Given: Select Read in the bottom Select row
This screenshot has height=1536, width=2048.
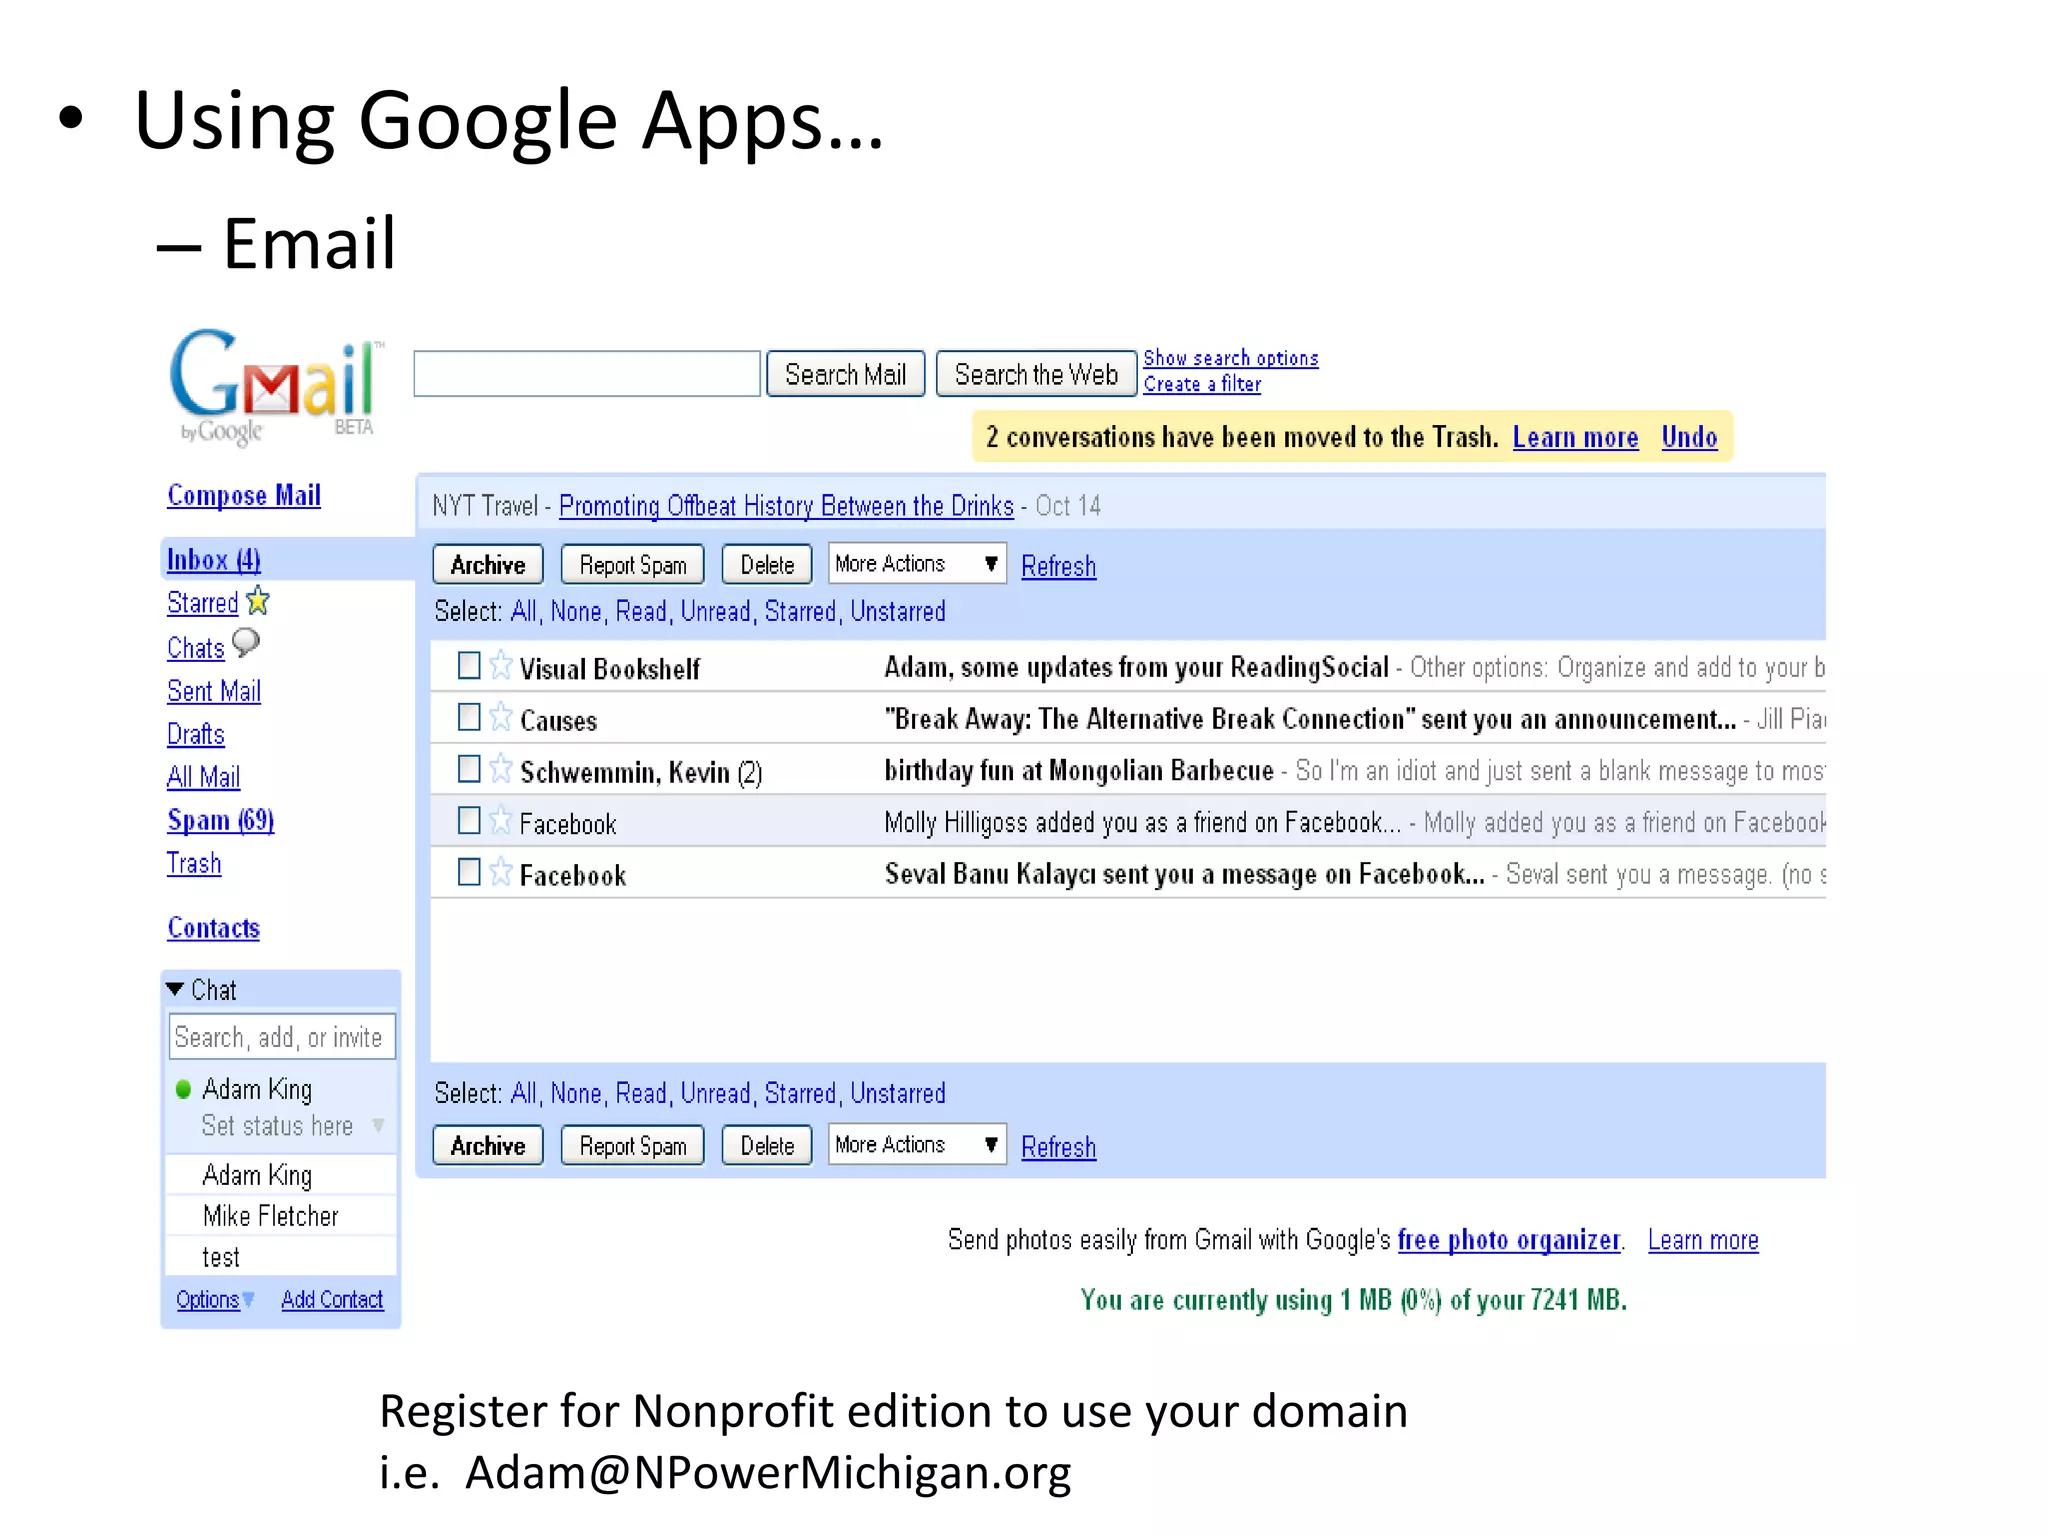Looking at the screenshot, I should click(641, 1093).
